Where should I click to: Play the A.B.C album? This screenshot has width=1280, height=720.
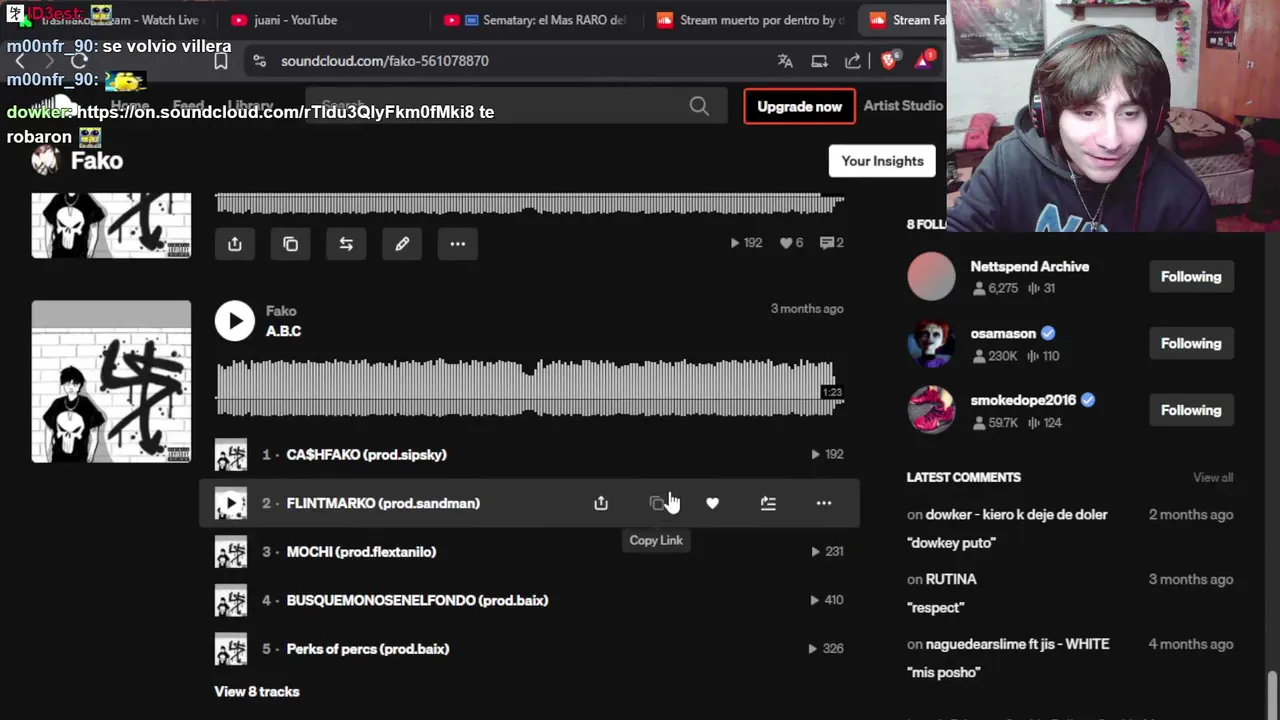pyautogui.click(x=235, y=321)
